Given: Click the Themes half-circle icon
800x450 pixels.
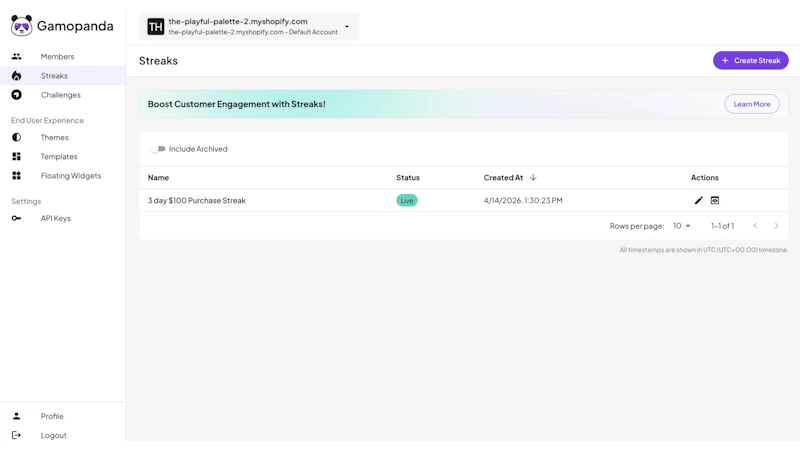Looking at the screenshot, I should 16,137.
